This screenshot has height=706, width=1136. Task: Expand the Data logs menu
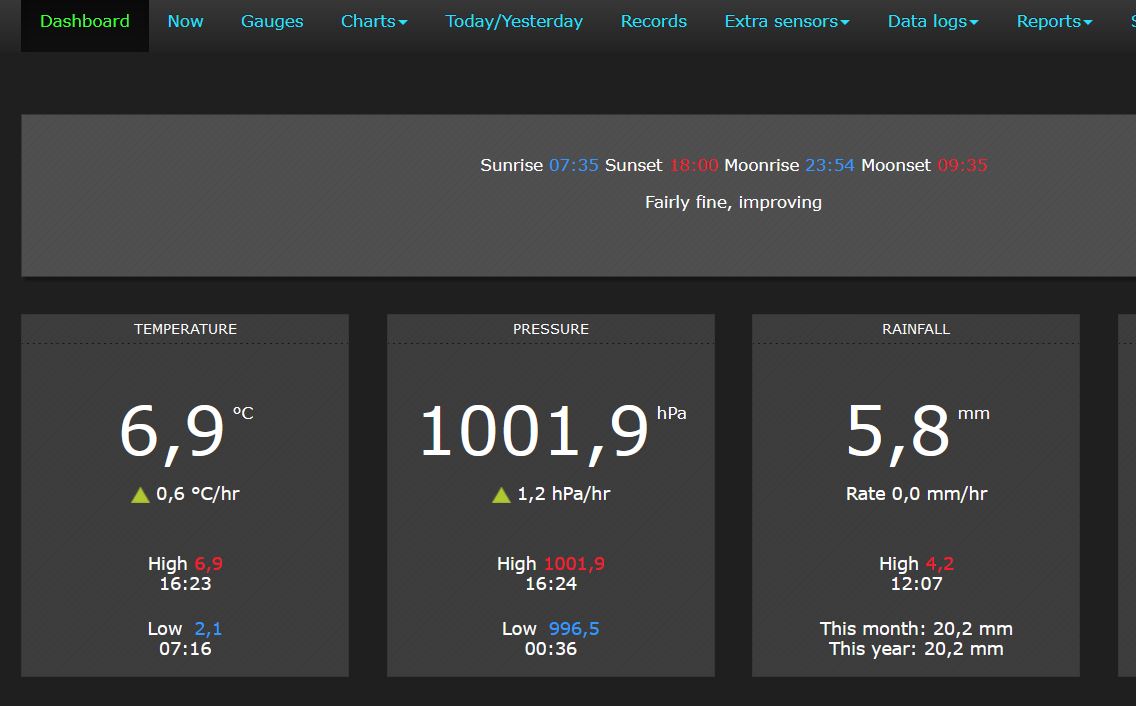coord(932,21)
